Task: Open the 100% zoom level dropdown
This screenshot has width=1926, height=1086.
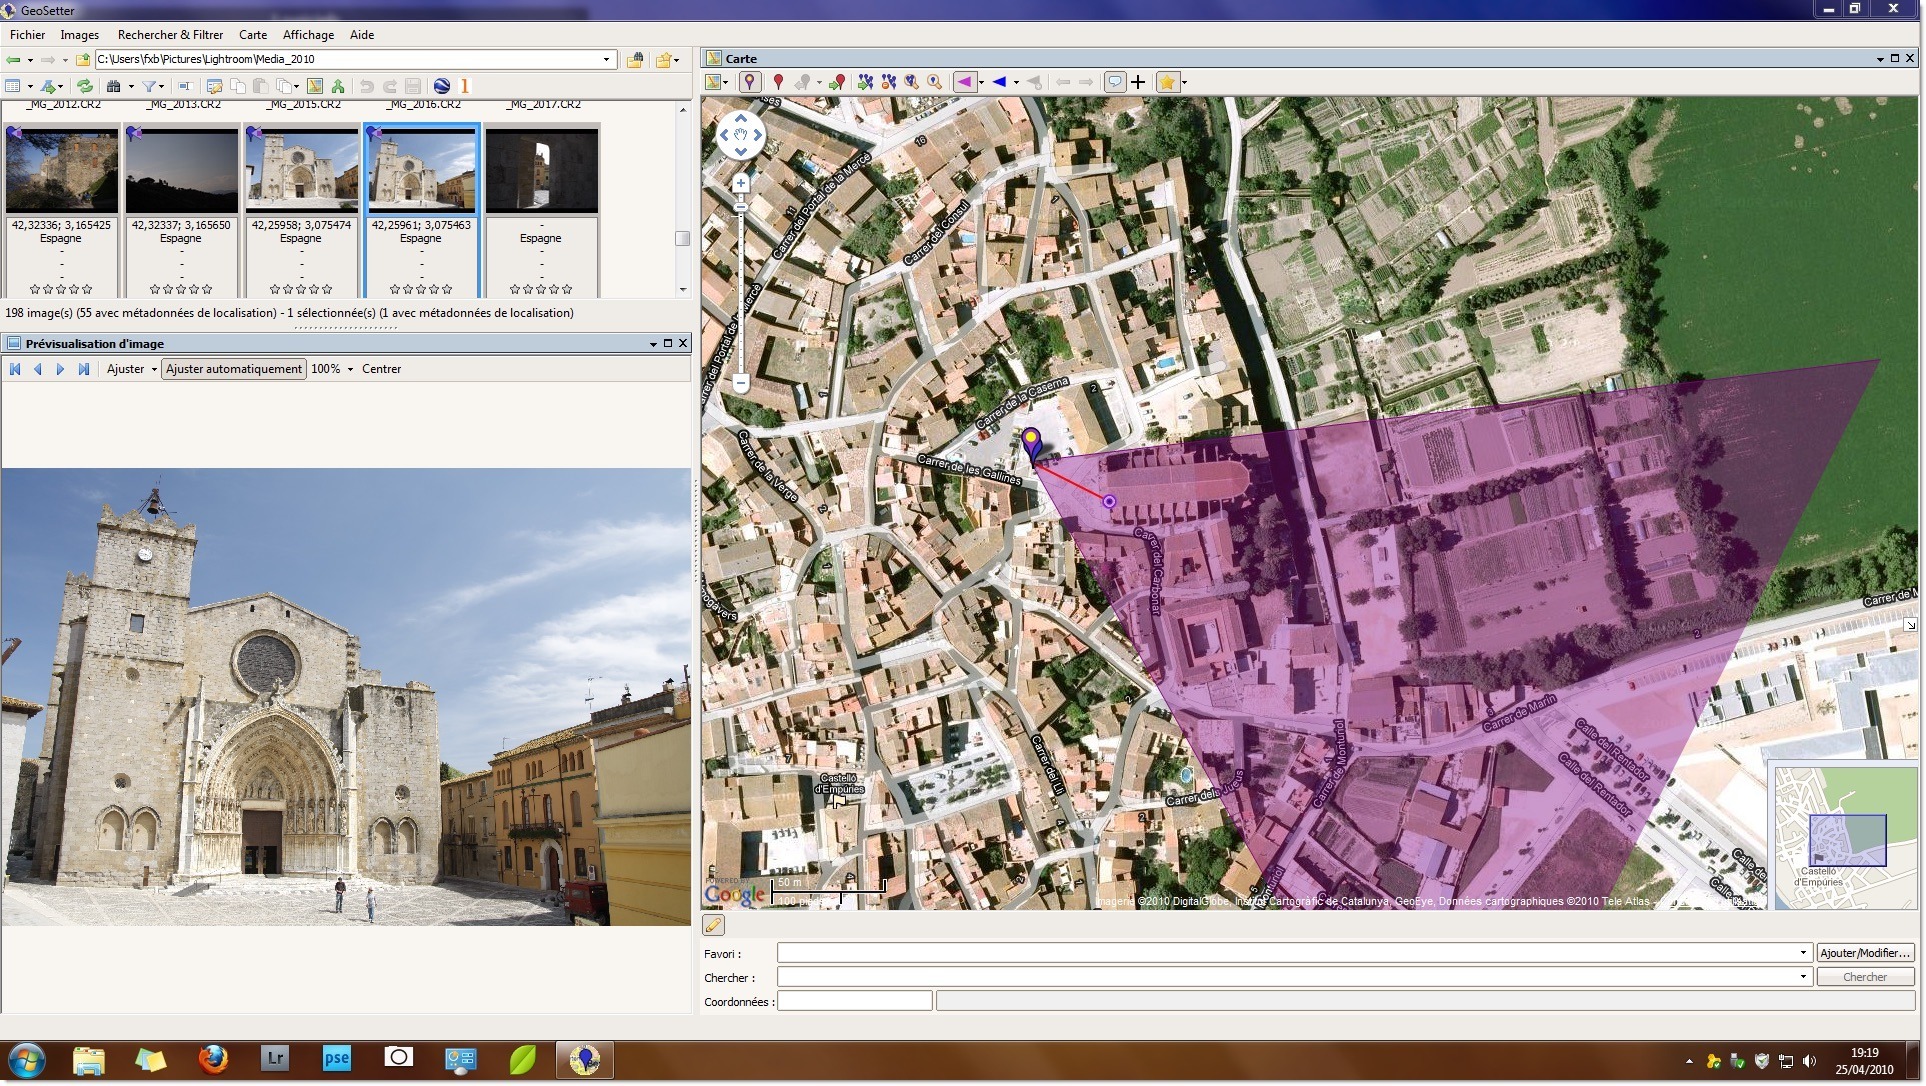Action: (350, 369)
